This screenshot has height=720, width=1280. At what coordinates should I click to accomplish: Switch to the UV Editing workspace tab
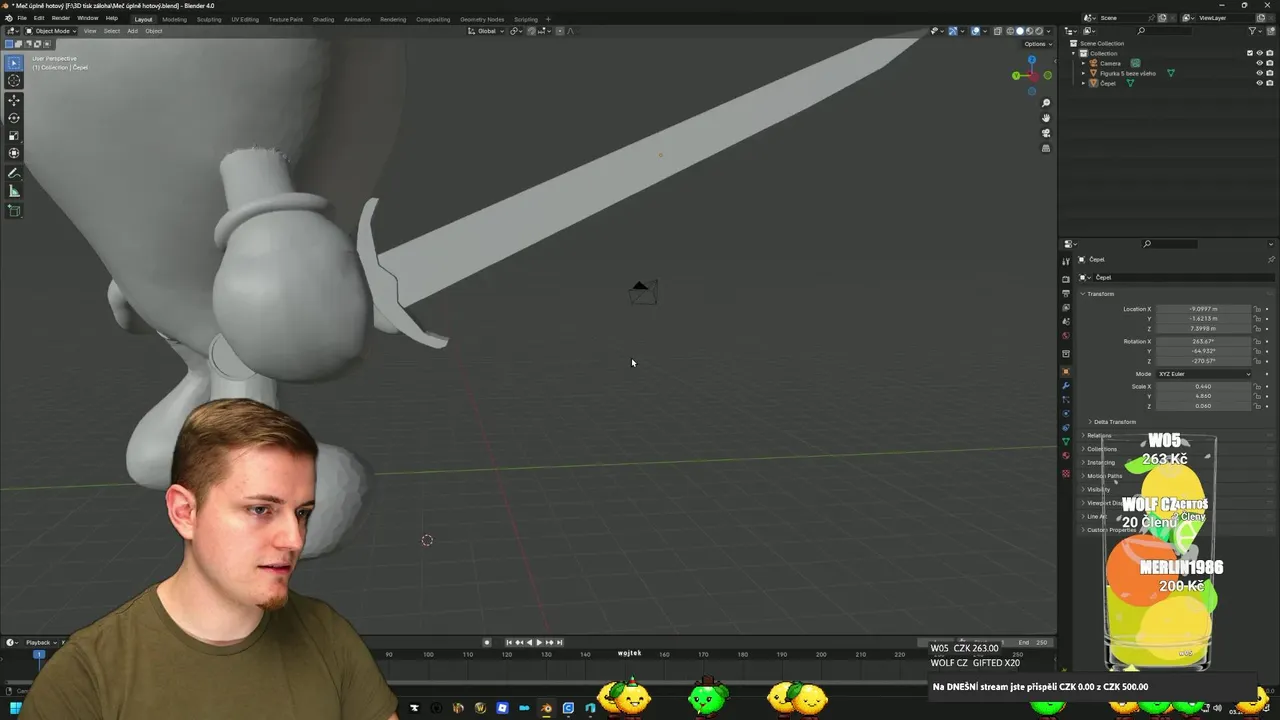245,19
